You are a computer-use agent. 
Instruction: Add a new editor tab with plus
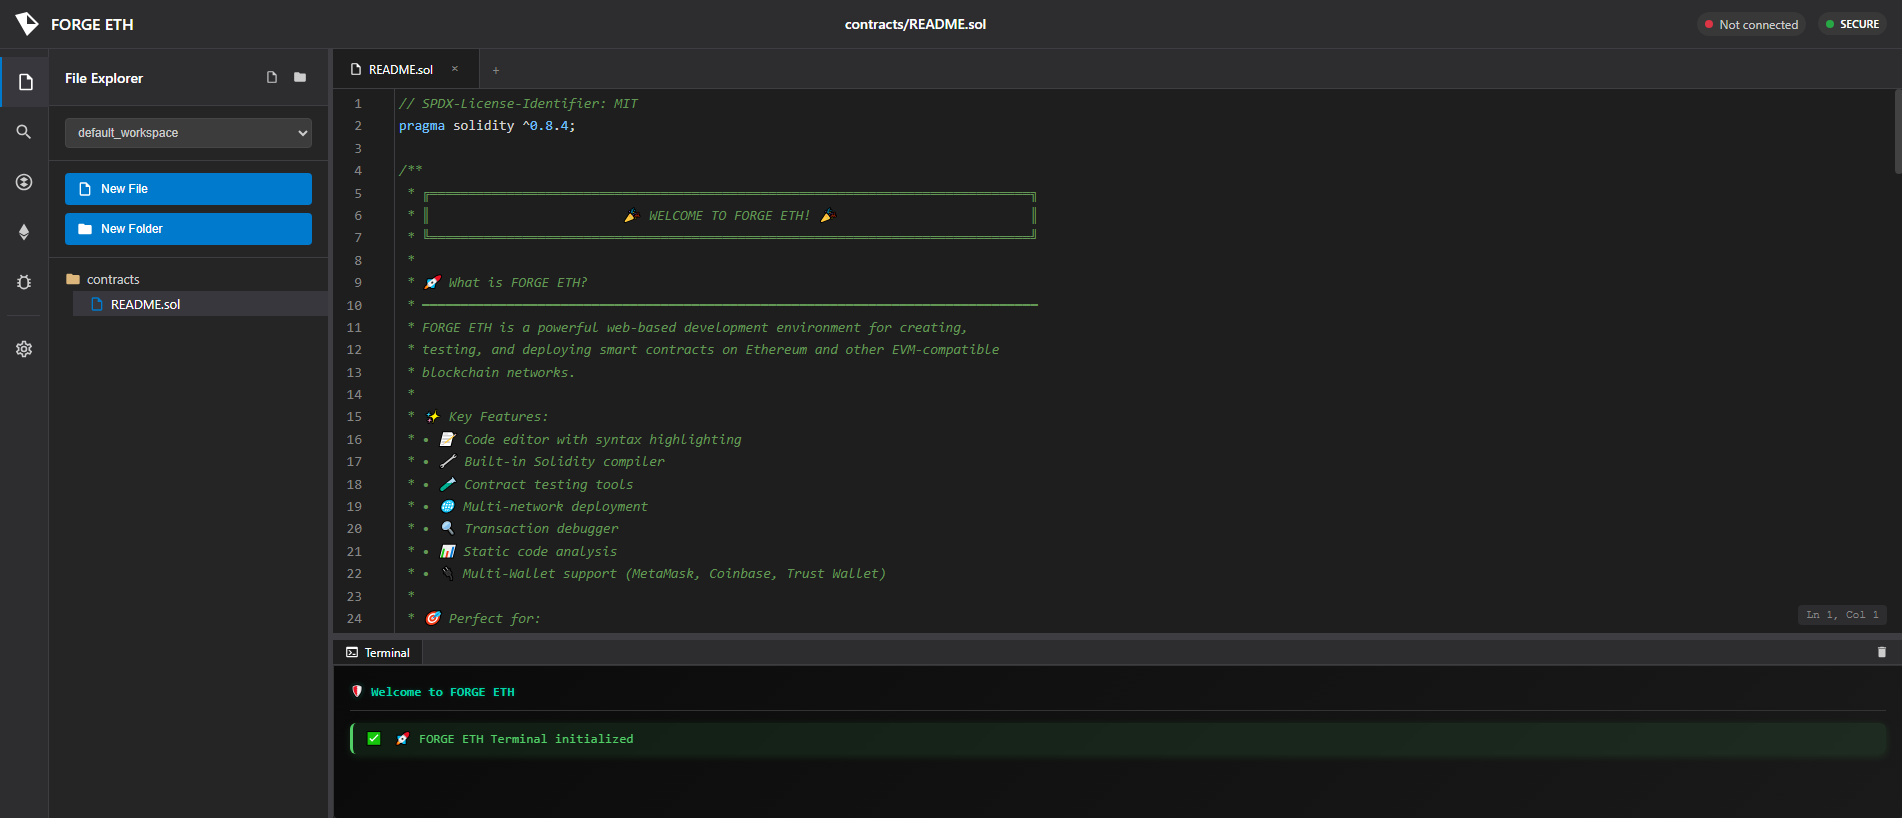496,70
